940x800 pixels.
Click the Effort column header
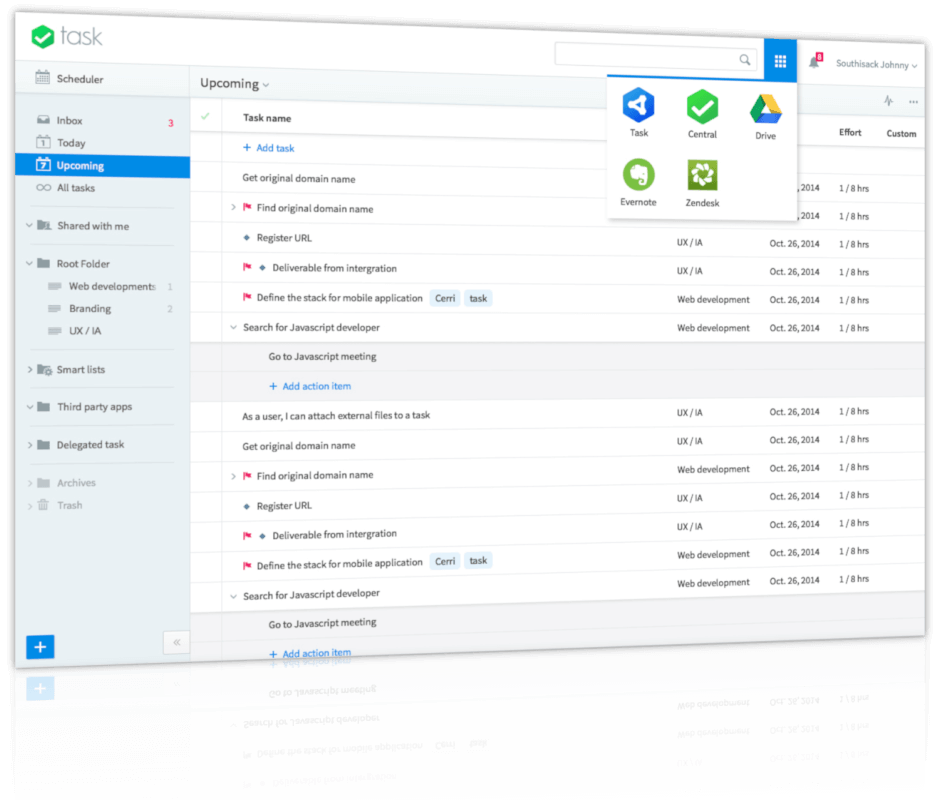pos(850,133)
